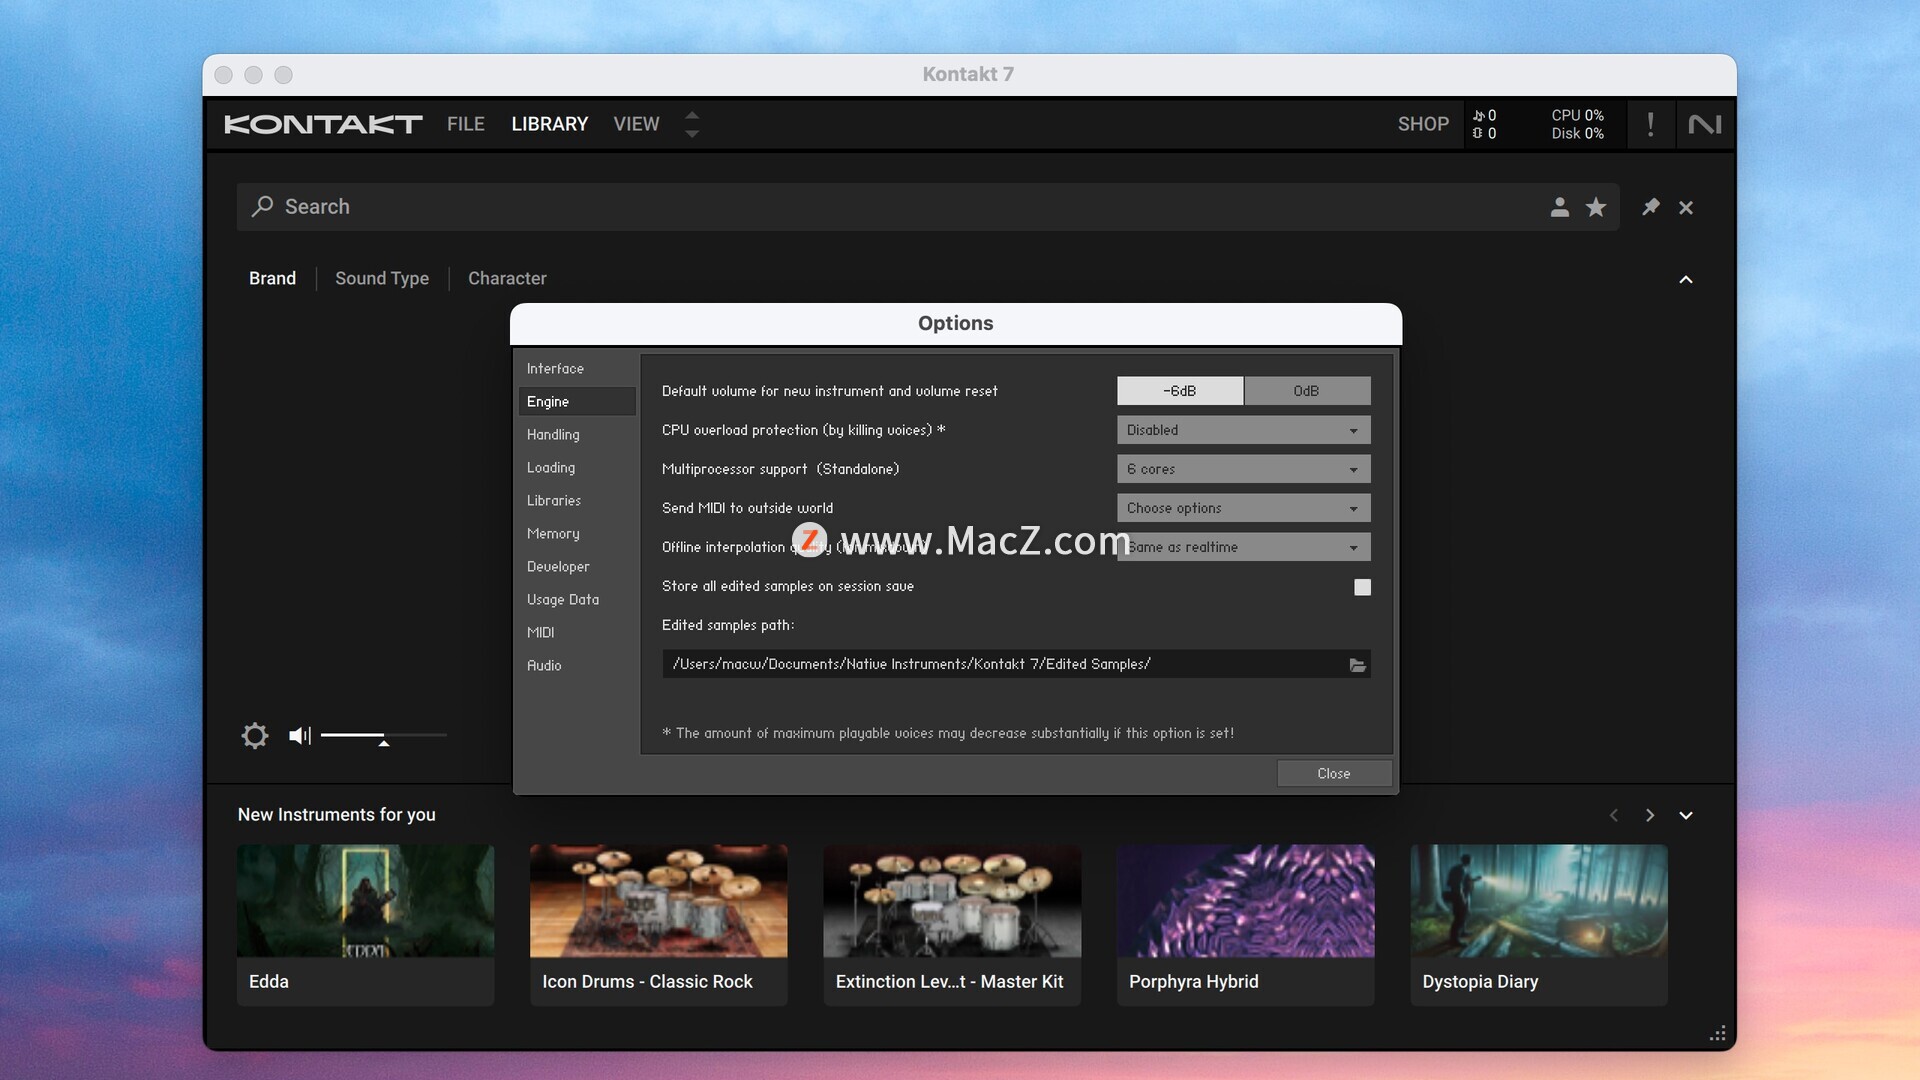Show previous new instruments page
Screen dimensions: 1920x1080
point(1613,815)
